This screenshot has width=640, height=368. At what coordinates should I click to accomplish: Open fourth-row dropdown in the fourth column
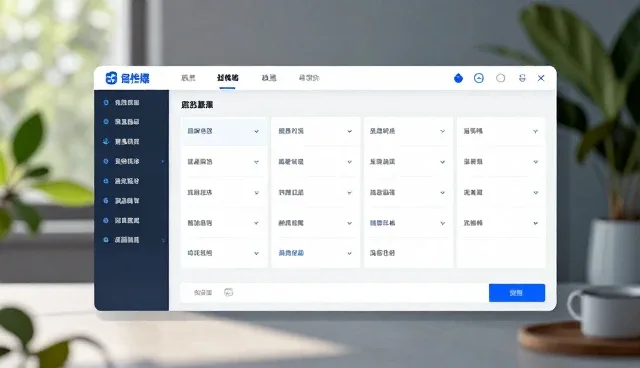(x=501, y=223)
